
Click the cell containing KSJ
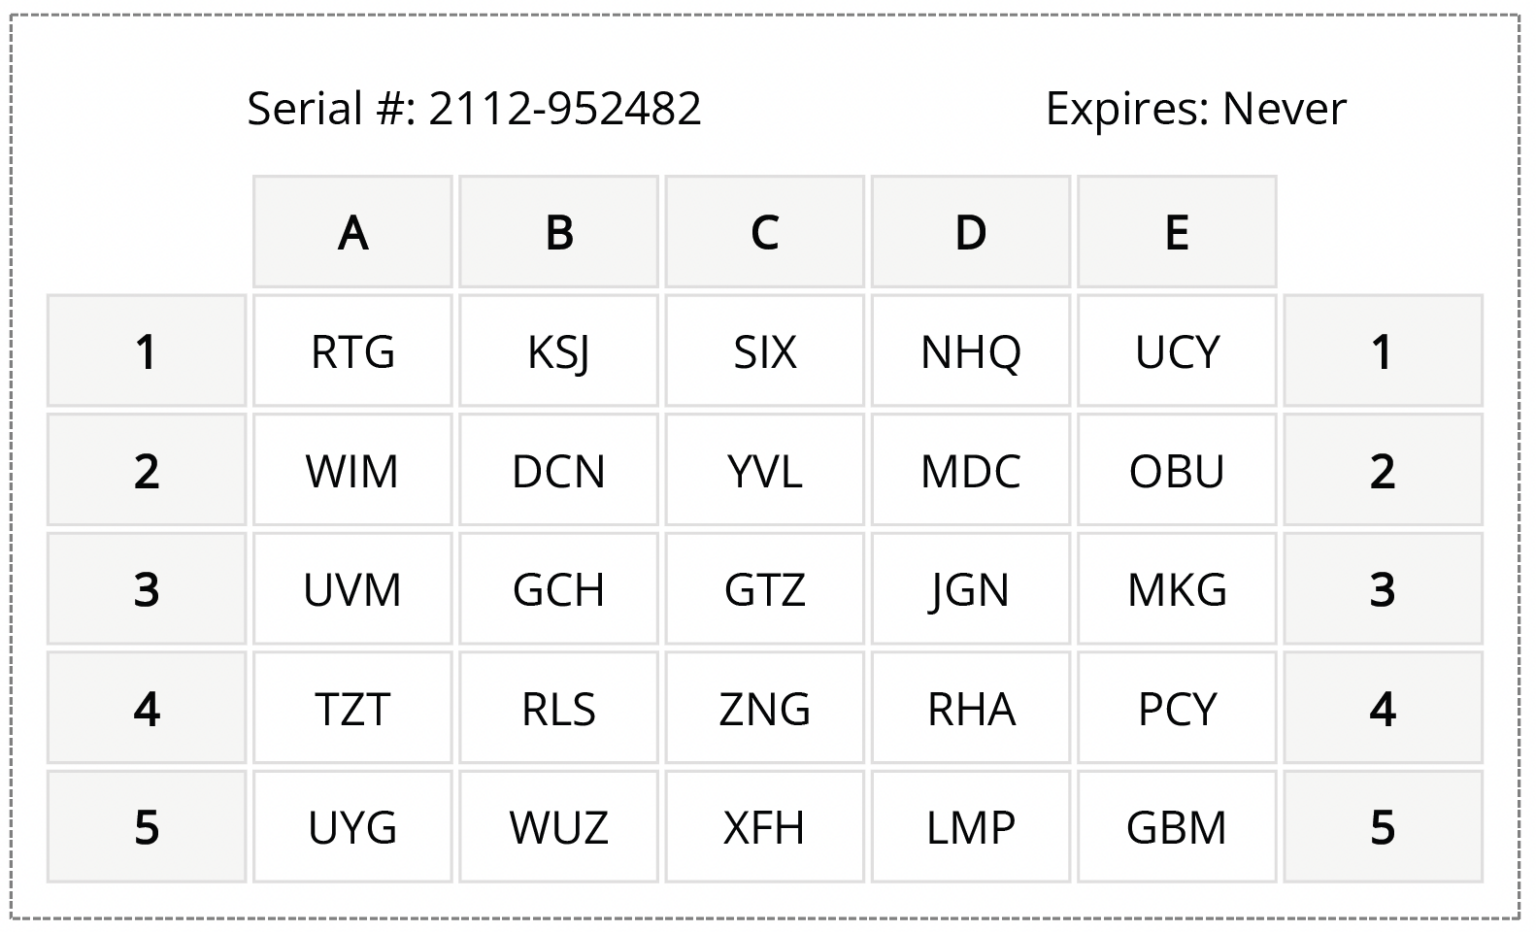[x=559, y=351]
